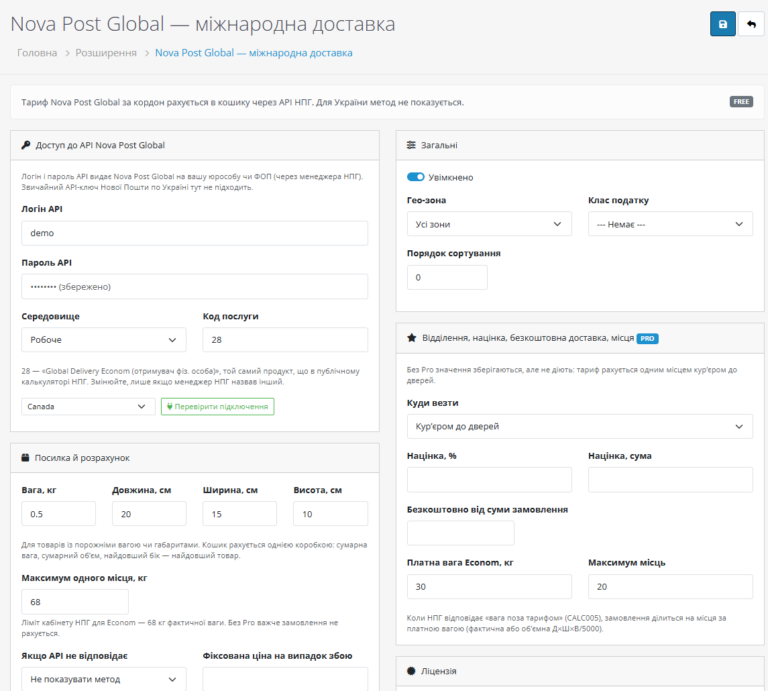Focus the Вага, кг field

tap(59, 514)
